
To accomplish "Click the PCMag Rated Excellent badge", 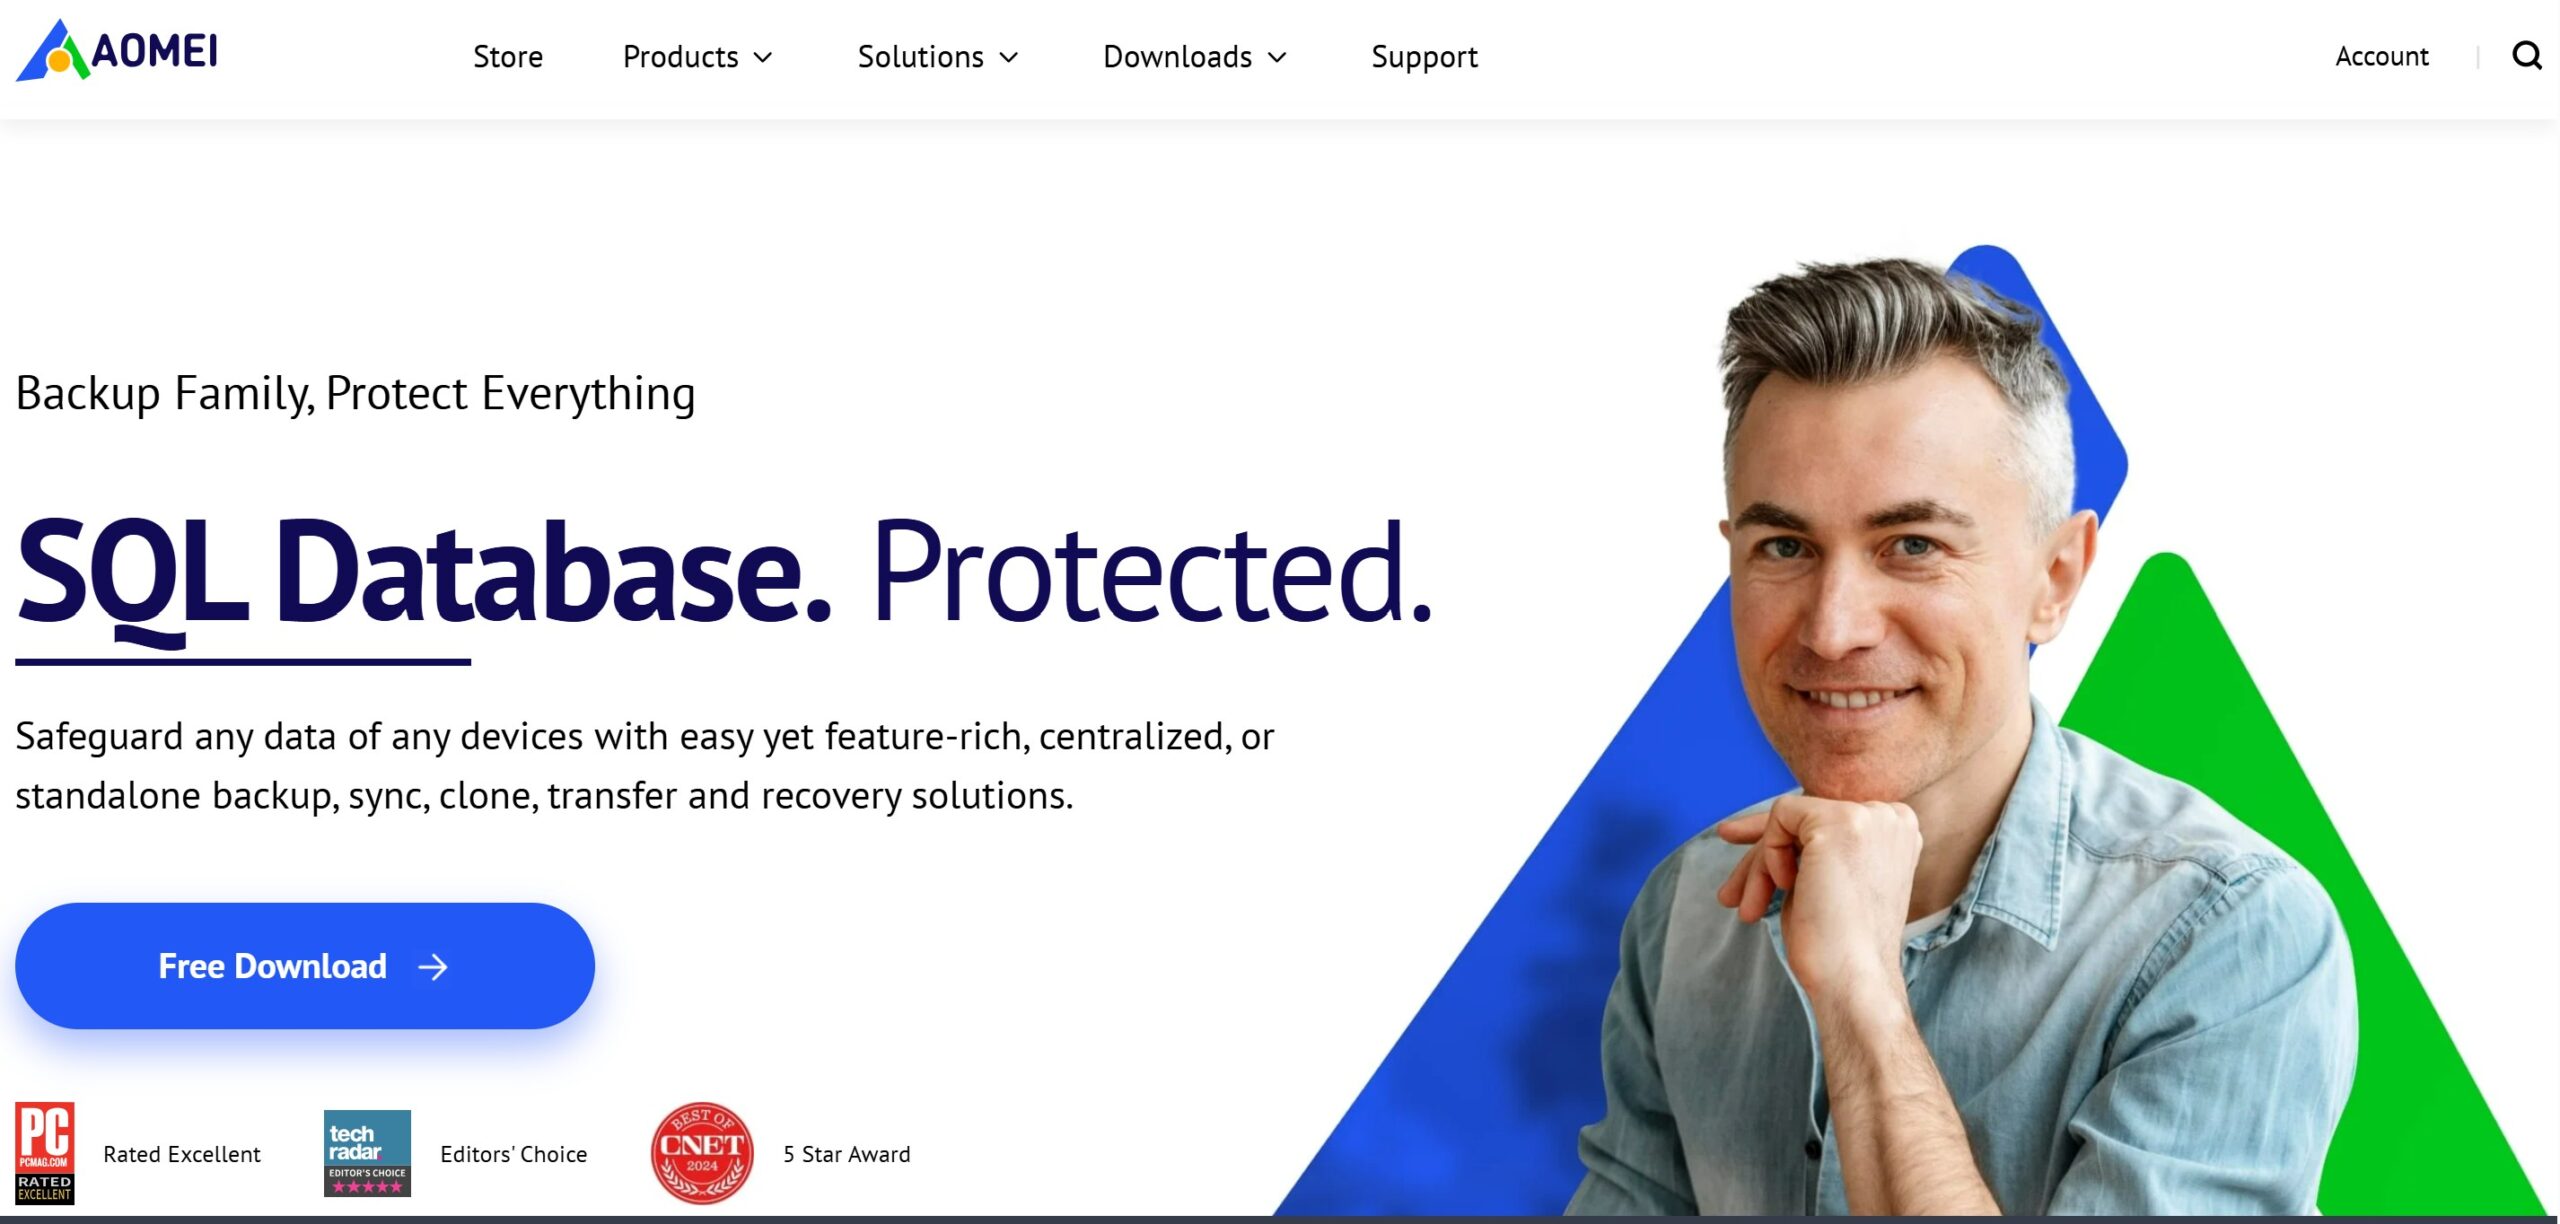I will [45, 1153].
